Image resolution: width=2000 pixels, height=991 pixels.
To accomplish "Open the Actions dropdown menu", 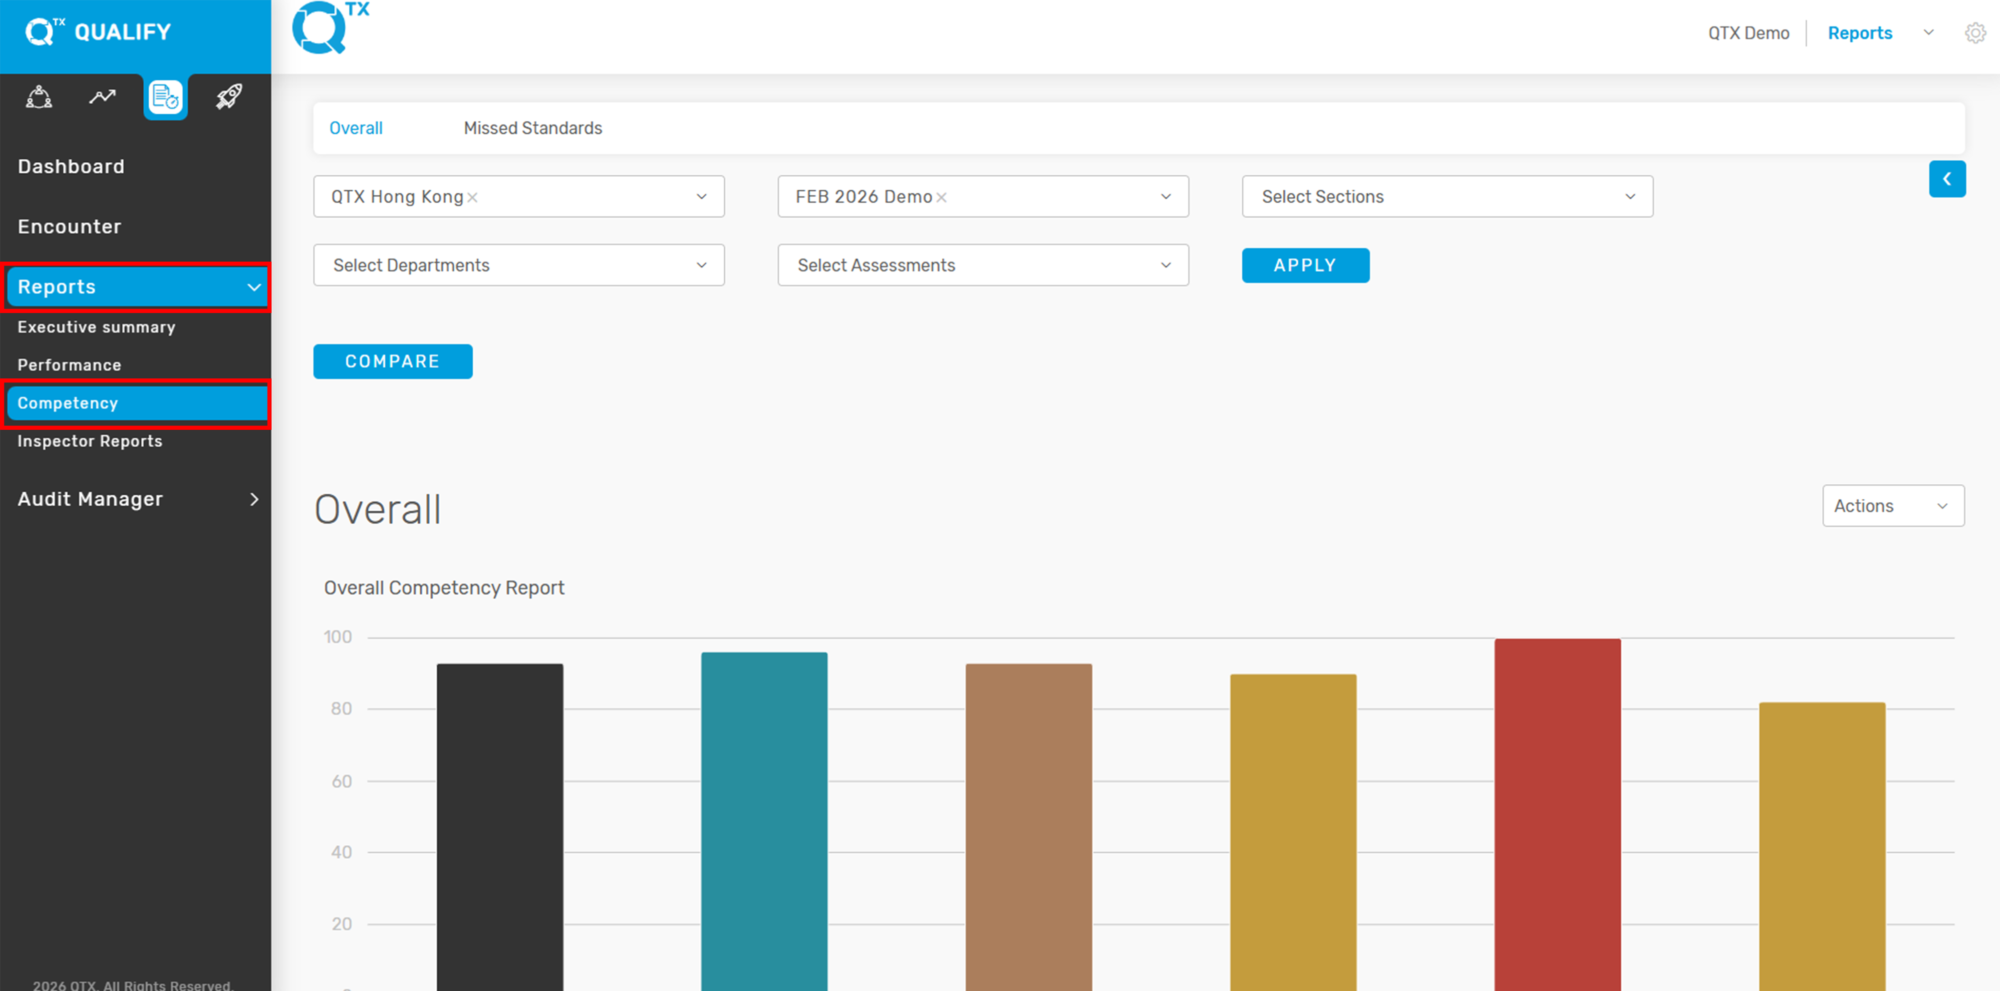I will pos(1893,506).
